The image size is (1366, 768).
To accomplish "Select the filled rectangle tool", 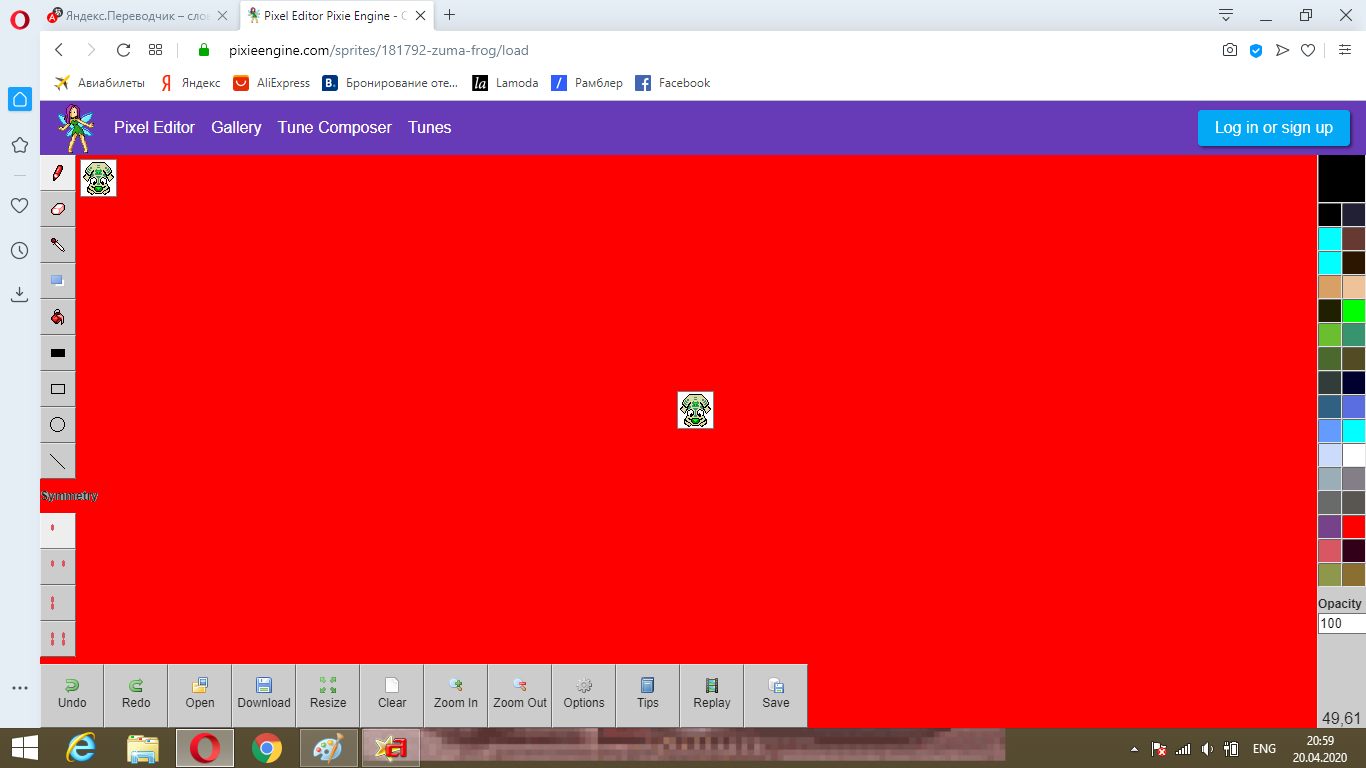I will [x=58, y=353].
